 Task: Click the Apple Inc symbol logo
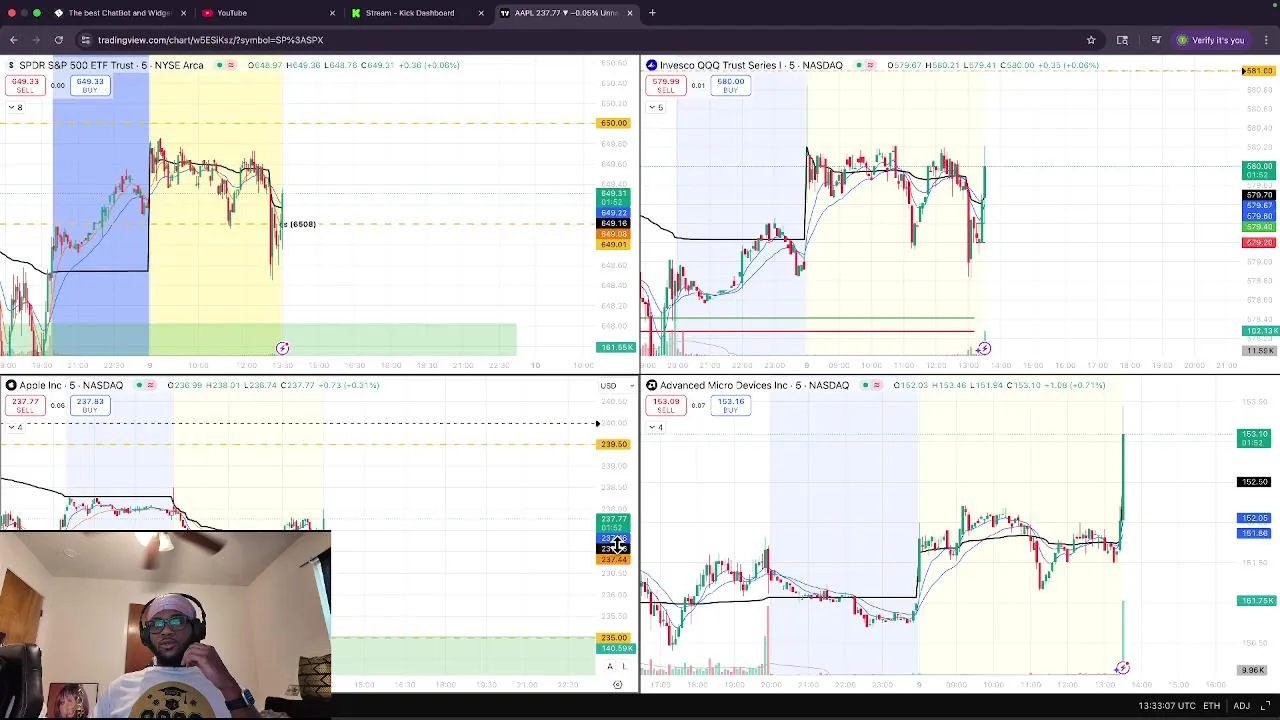[x=10, y=385]
